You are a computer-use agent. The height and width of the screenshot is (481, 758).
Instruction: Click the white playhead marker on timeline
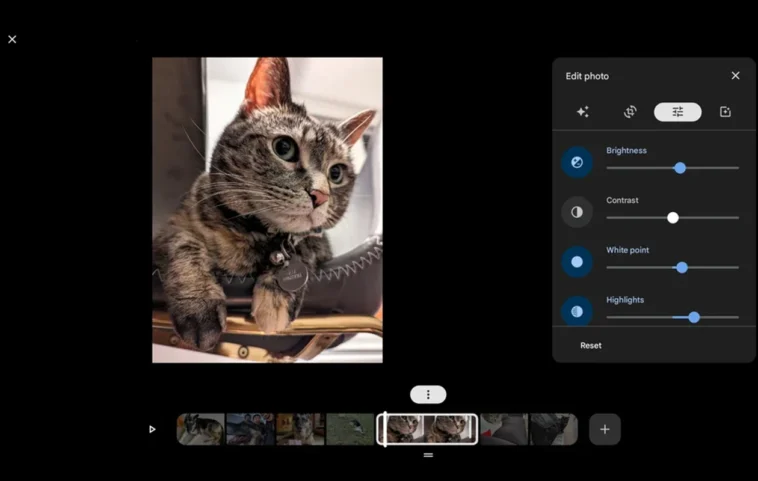click(x=385, y=429)
